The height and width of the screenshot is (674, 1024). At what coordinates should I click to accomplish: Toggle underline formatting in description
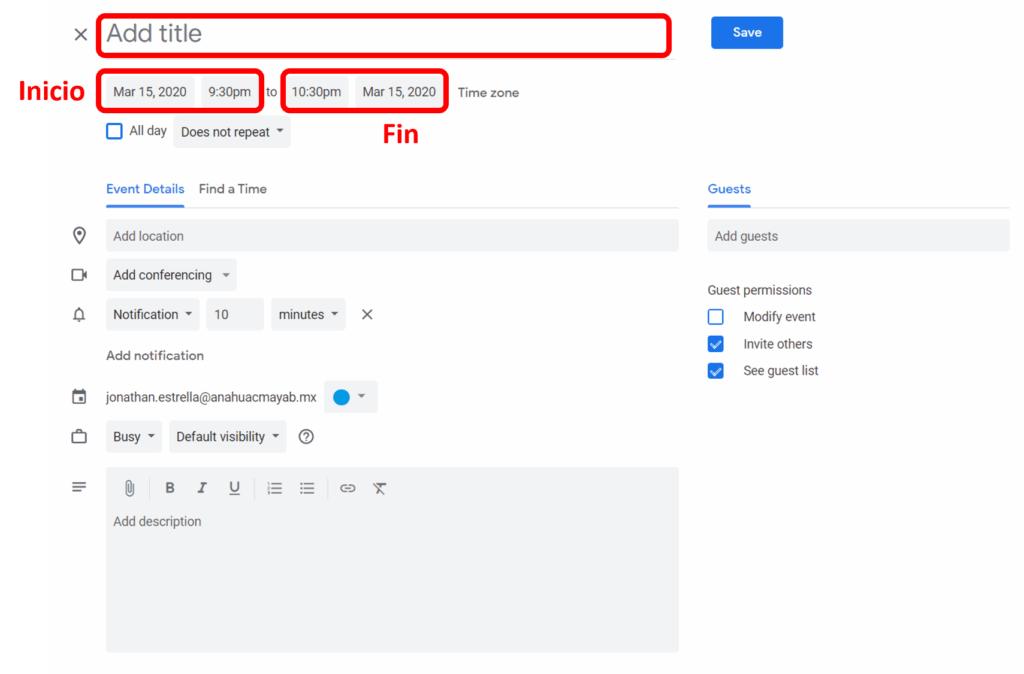coord(234,488)
